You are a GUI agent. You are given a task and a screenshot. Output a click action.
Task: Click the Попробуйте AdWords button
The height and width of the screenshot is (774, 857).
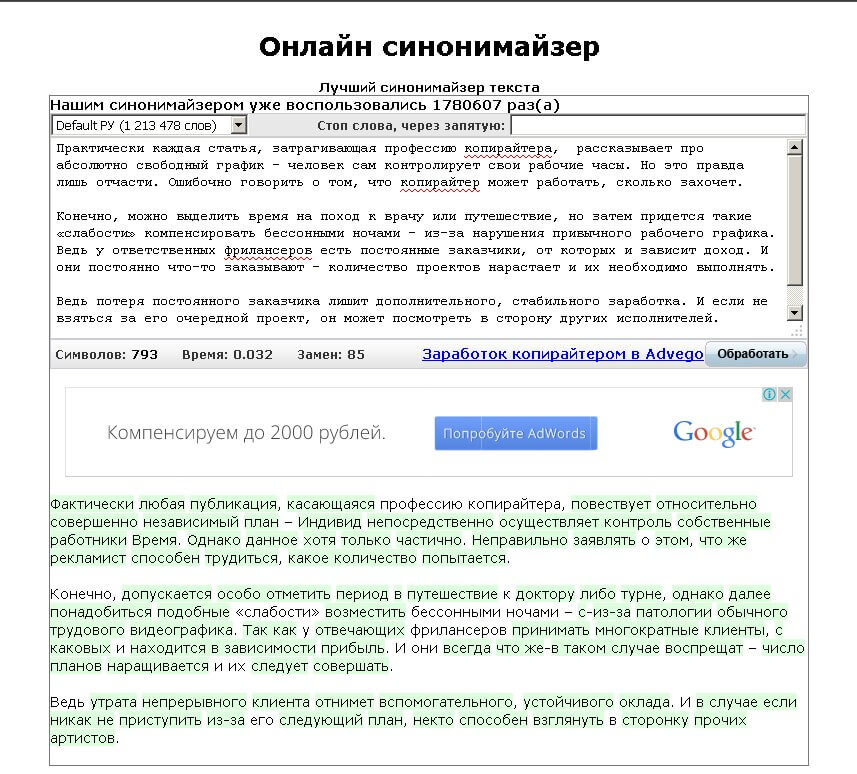[x=515, y=432]
